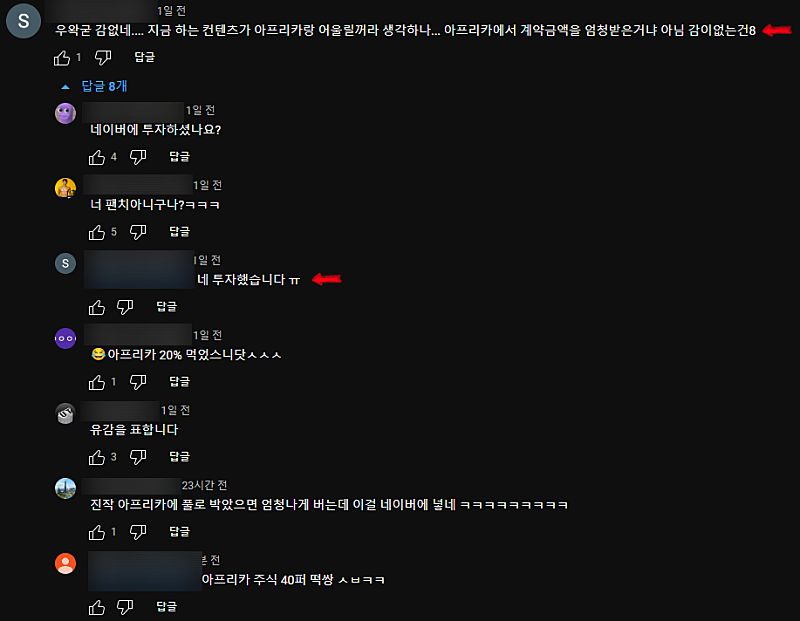Like the top comment starting with 우왁굳 감없네
Viewport: 800px width, 621px height.
click(62, 58)
